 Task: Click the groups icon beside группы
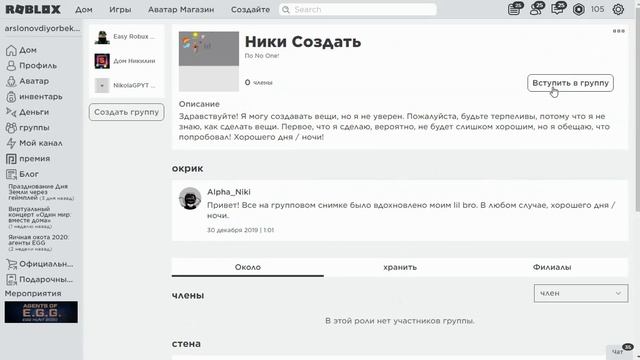click(x=11, y=128)
